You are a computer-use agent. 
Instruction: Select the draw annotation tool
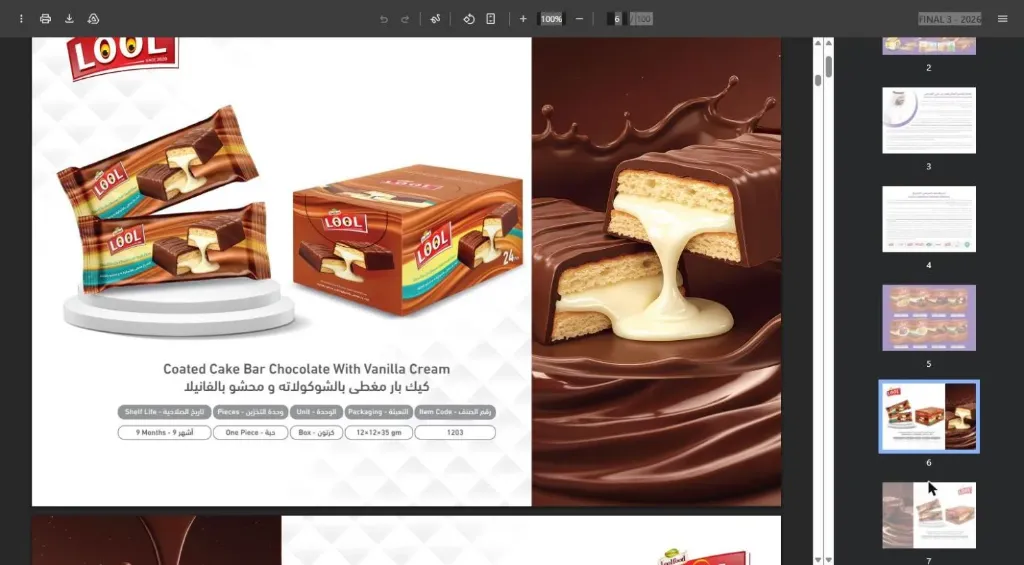[435, 19]
